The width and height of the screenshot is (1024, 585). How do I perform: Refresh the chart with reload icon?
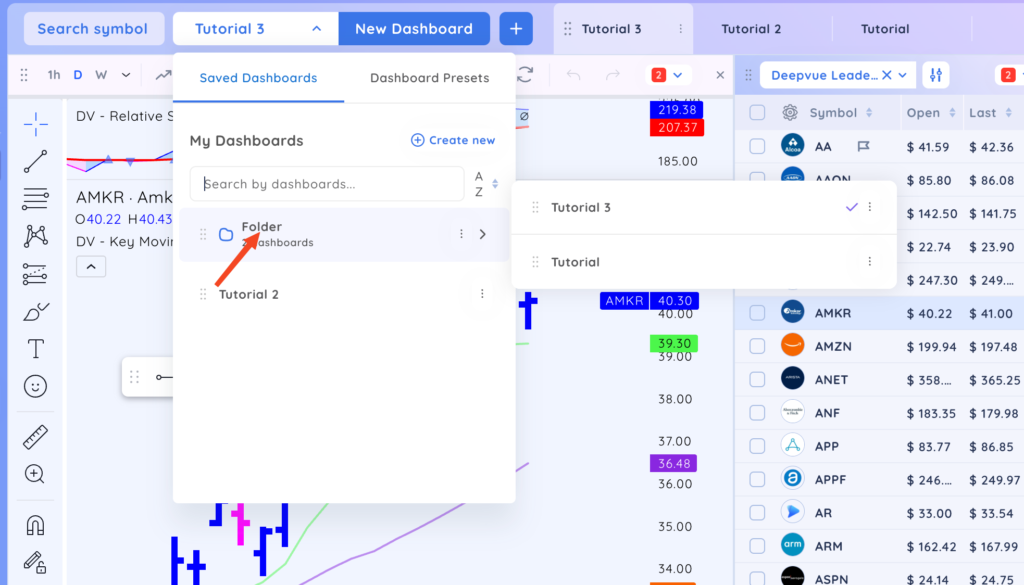point(525,74)
